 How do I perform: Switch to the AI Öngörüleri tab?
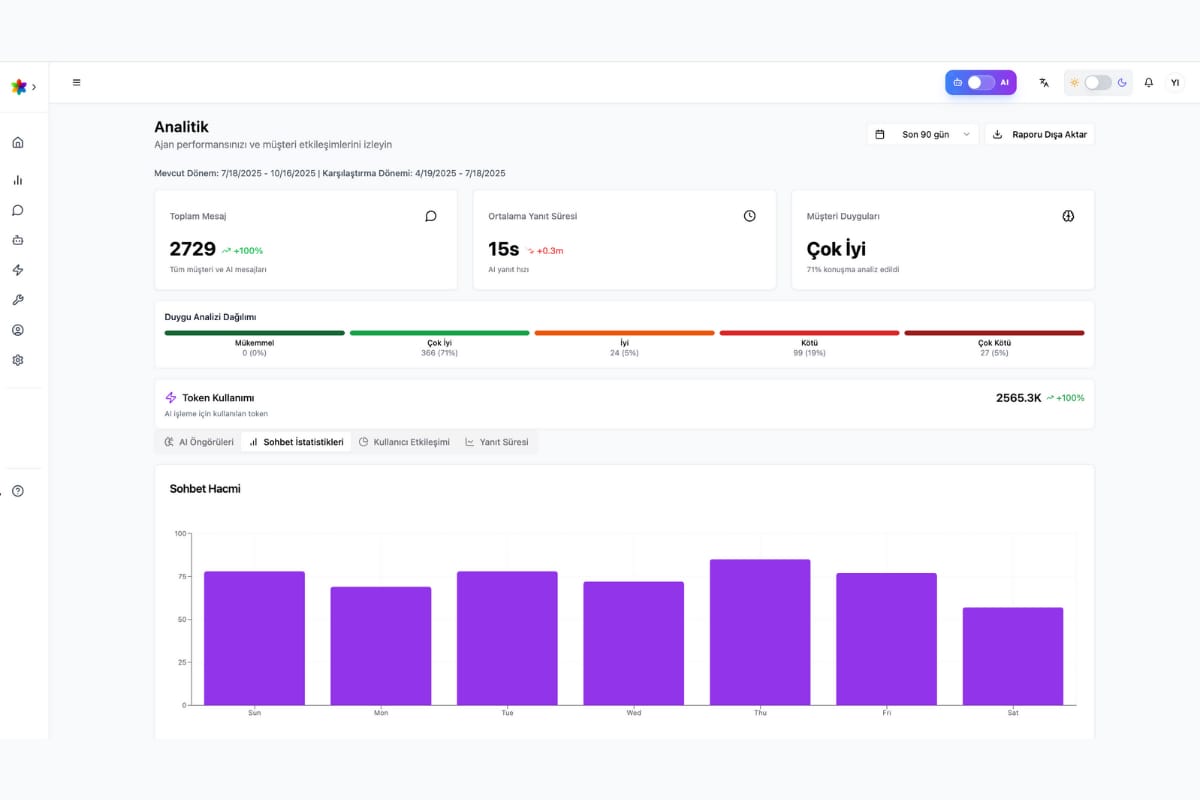click(x=199, y=441)
